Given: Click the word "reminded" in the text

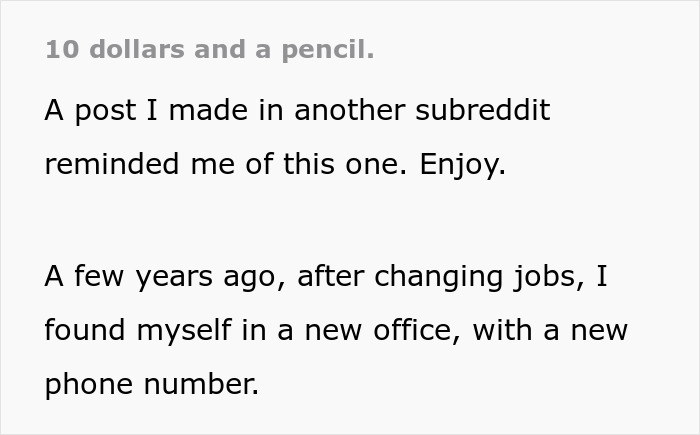Looking at the screenshot, I should coord(111,164).
